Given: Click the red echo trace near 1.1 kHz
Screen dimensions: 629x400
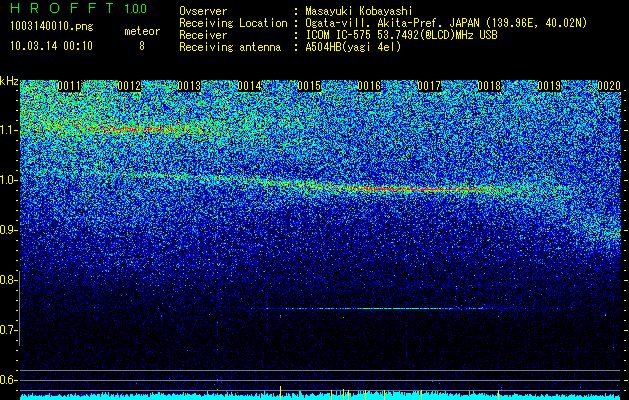Looking at the screenshot, I should pos(140,129).
